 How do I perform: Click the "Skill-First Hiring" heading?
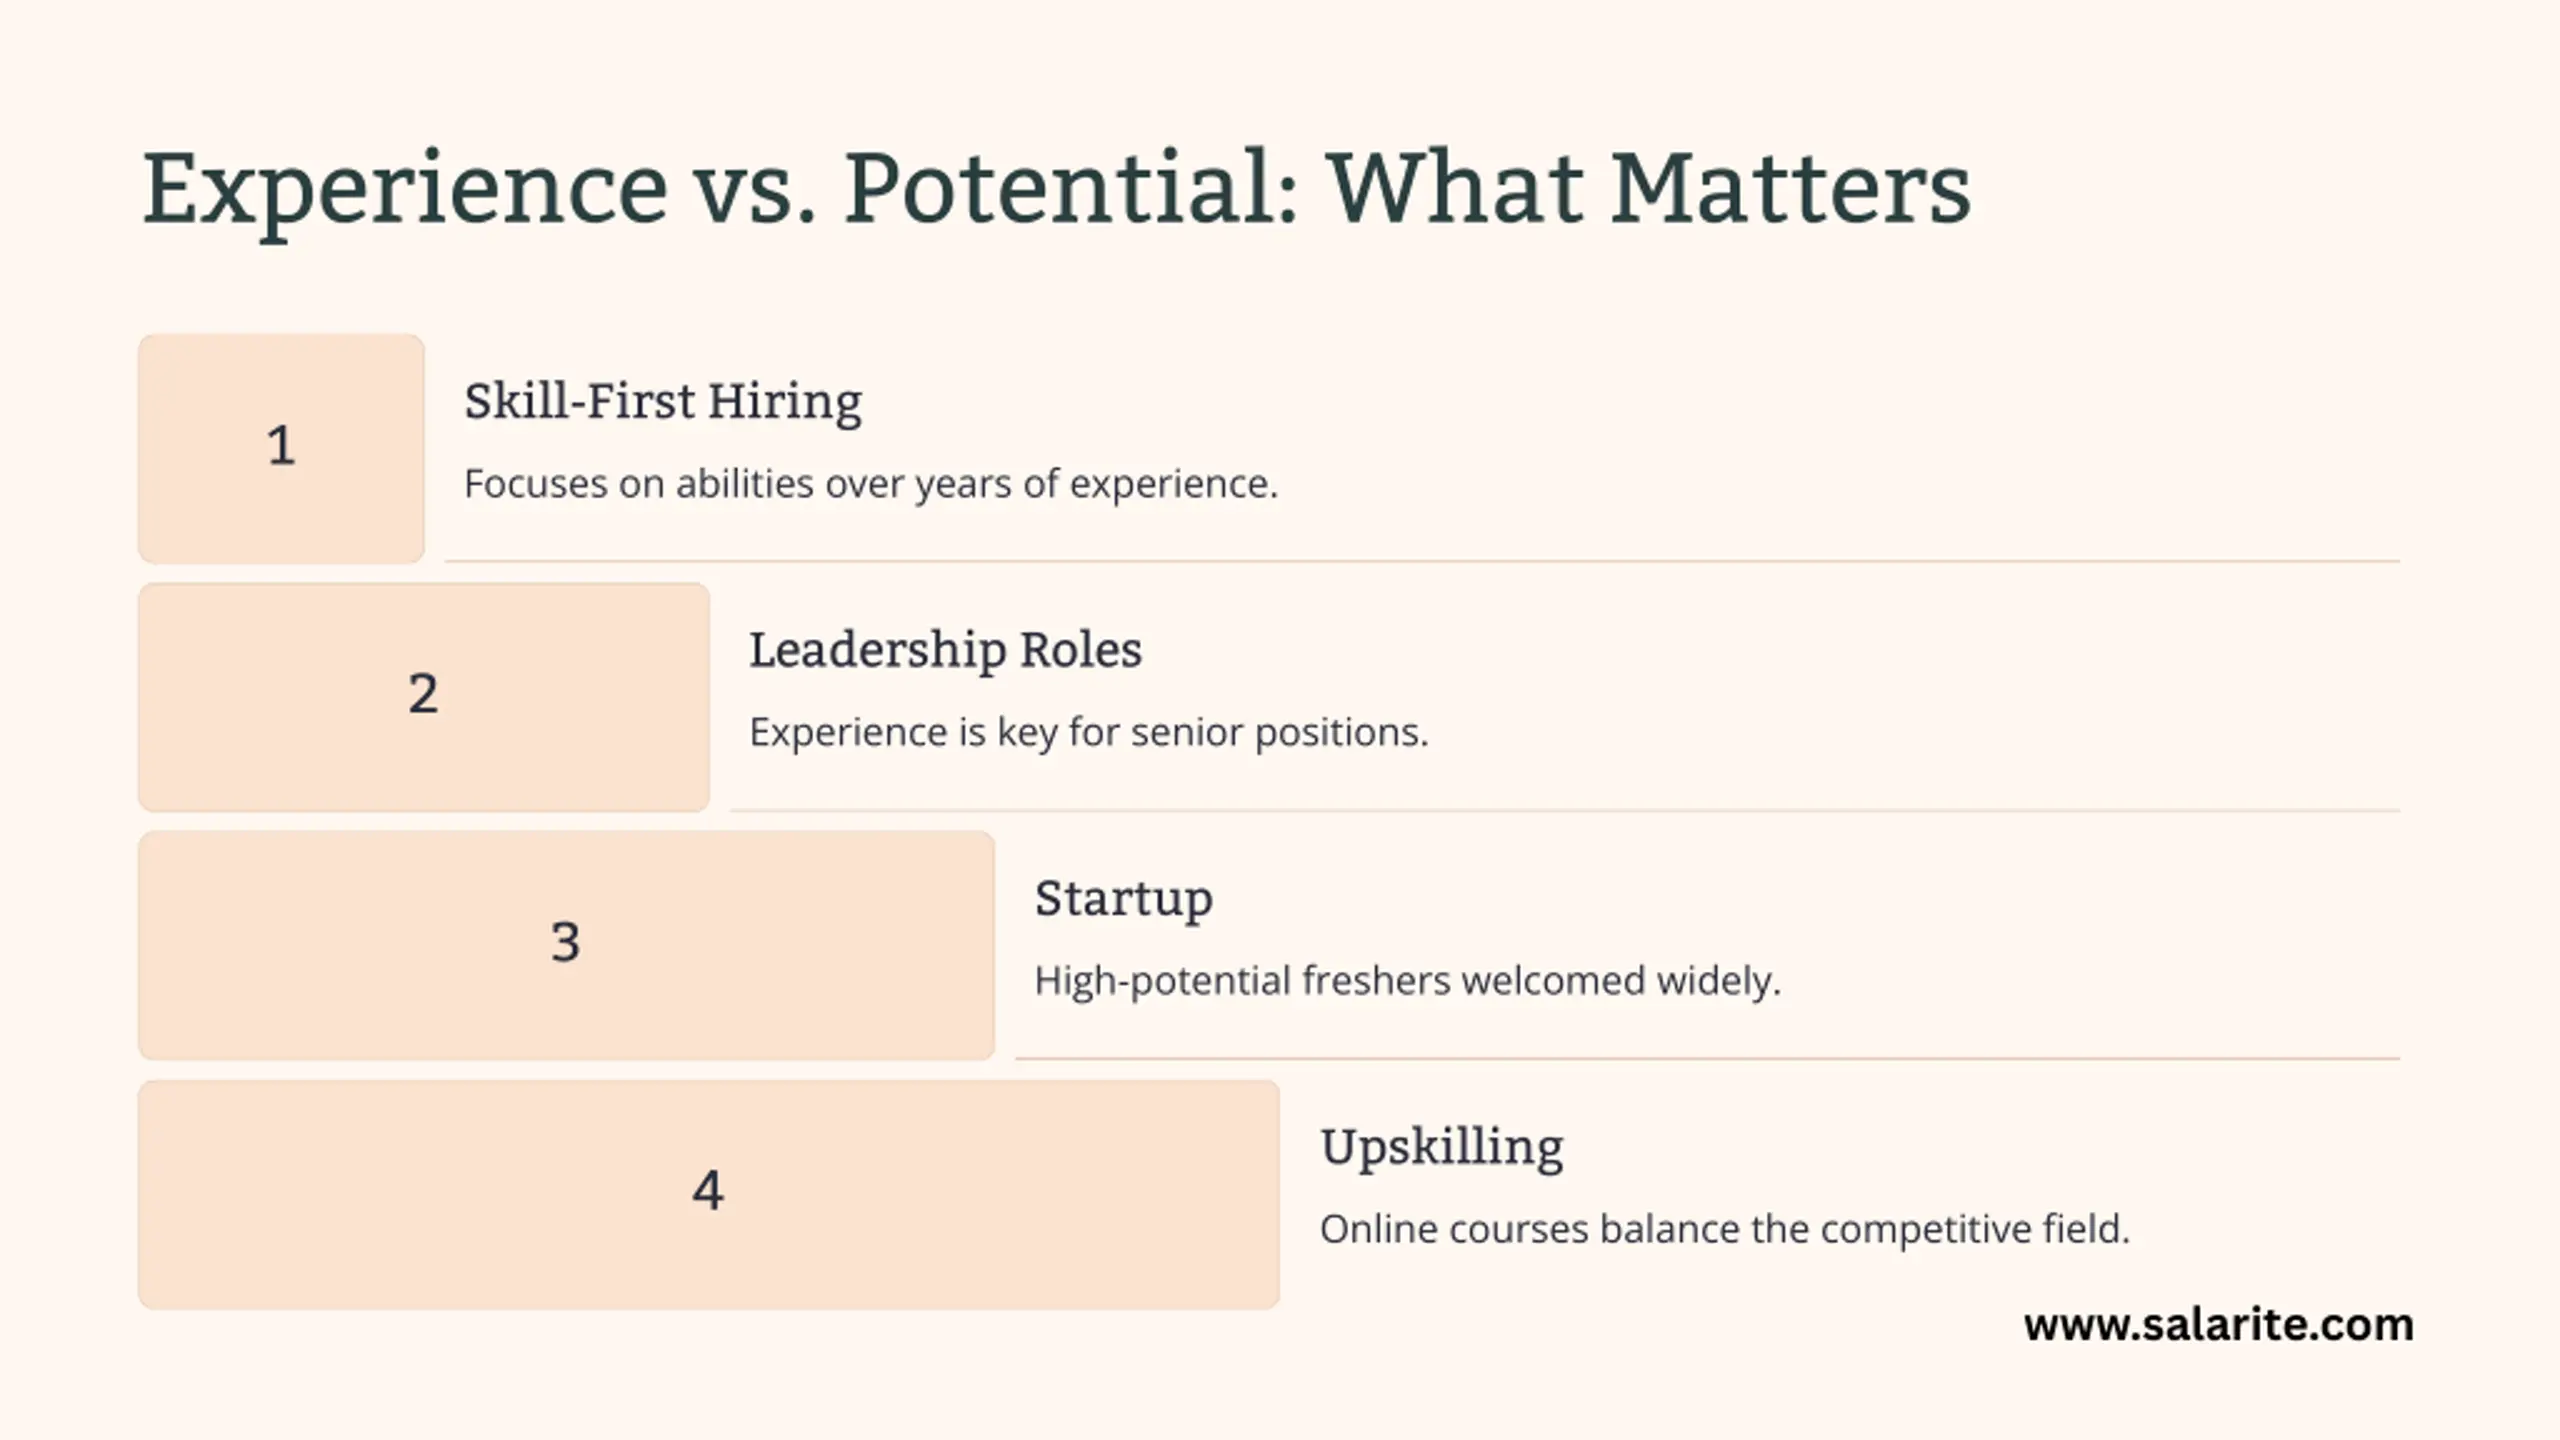pos(663,402)
